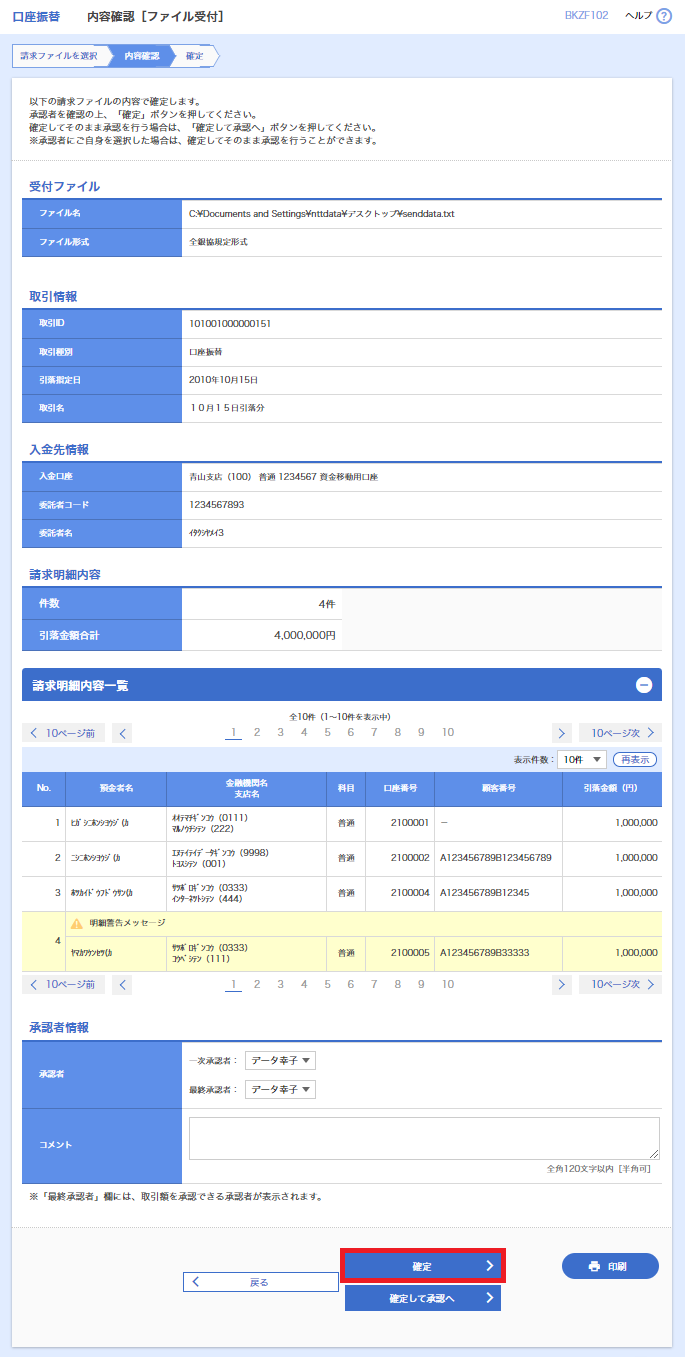This screenshot has width=685, height=1357.
Task: Click 委託者コード value 1234567893
Action: point(216,505)
